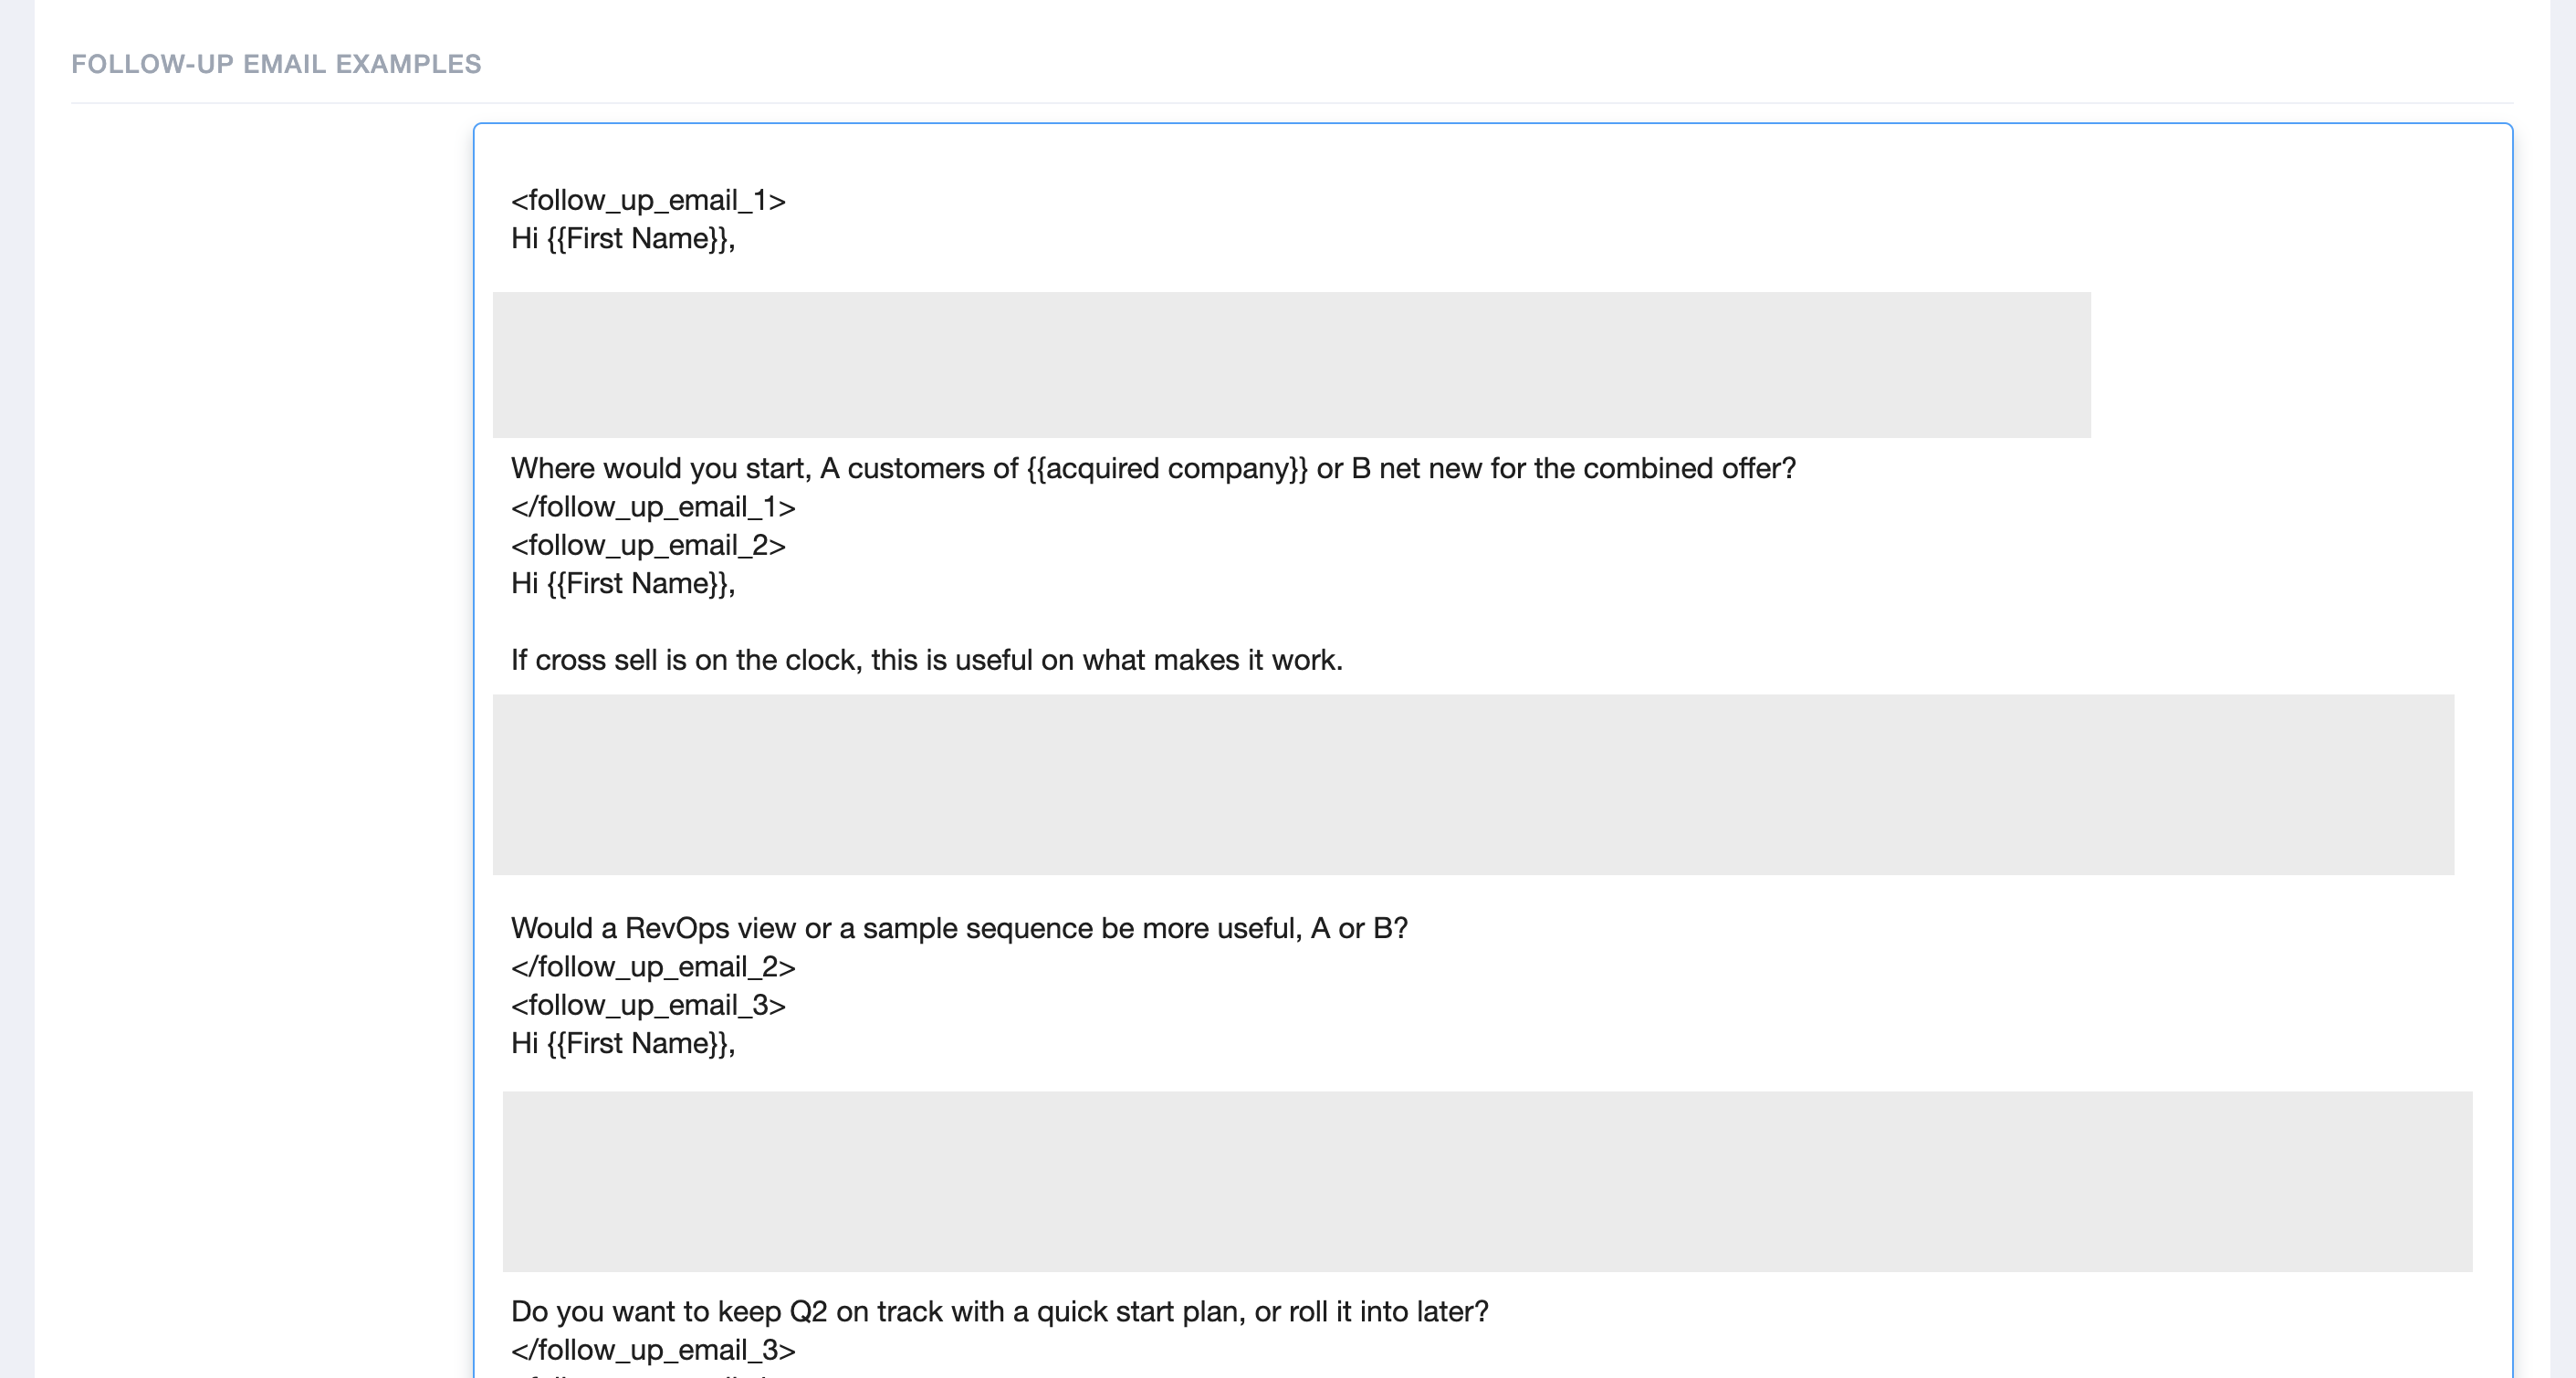Click the gray redacted block in email 1

1291,365
